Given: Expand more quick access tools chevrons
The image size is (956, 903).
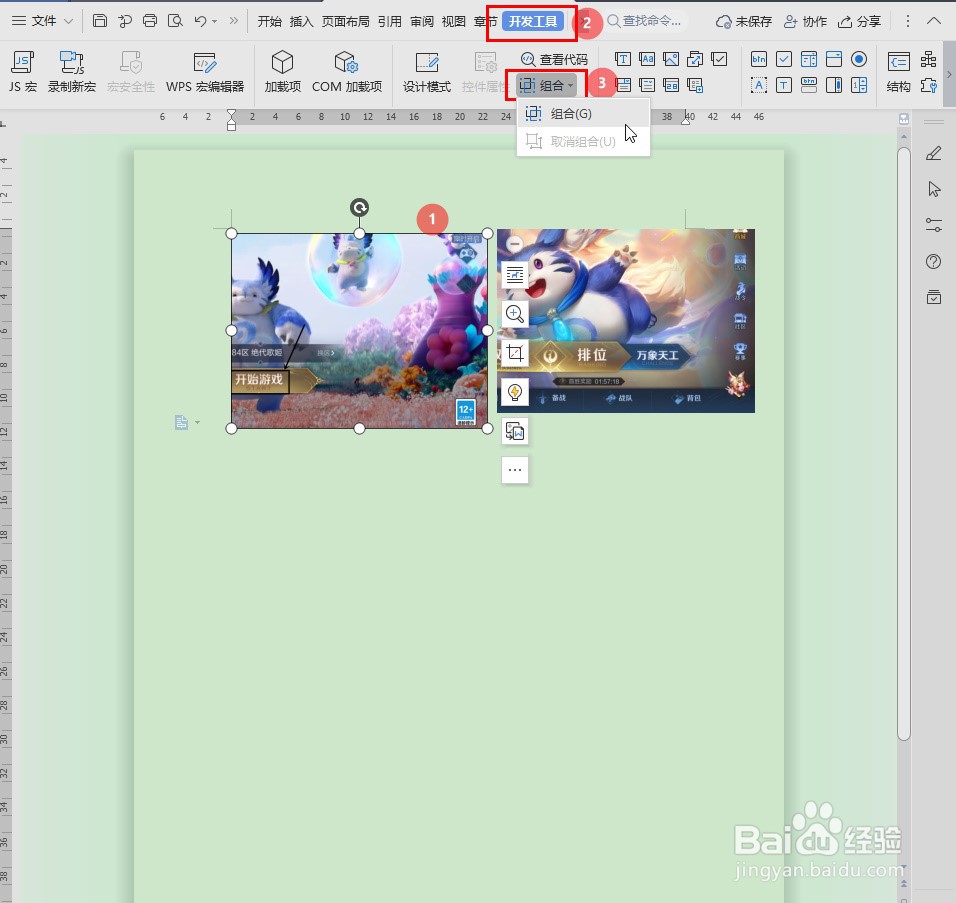Looking at the screenshot, I should [234, 21].
